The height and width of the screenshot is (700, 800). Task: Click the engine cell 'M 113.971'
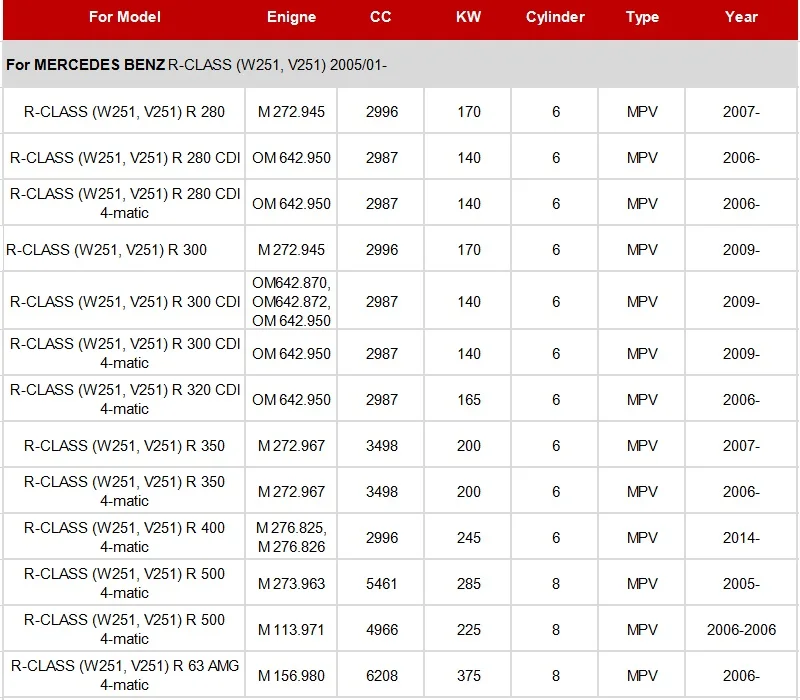coord(291,630)
